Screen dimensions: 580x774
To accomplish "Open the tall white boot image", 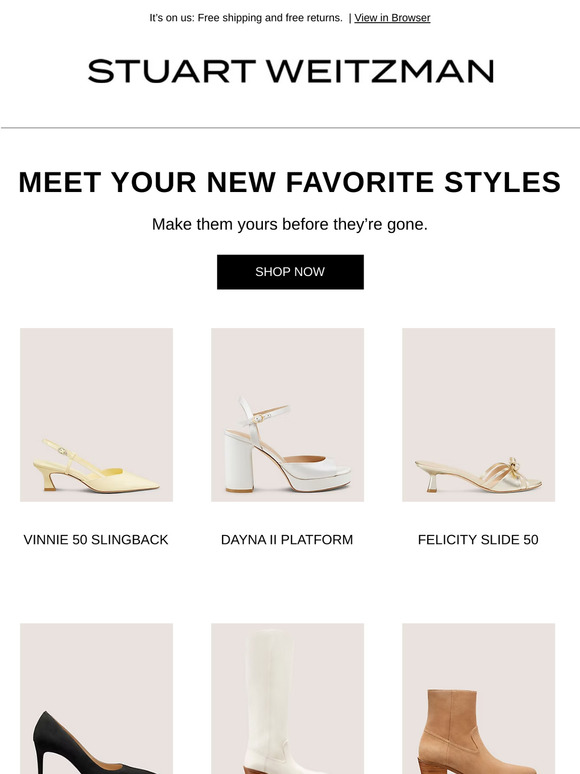I will pyautogui.click(x=287, y=698).
